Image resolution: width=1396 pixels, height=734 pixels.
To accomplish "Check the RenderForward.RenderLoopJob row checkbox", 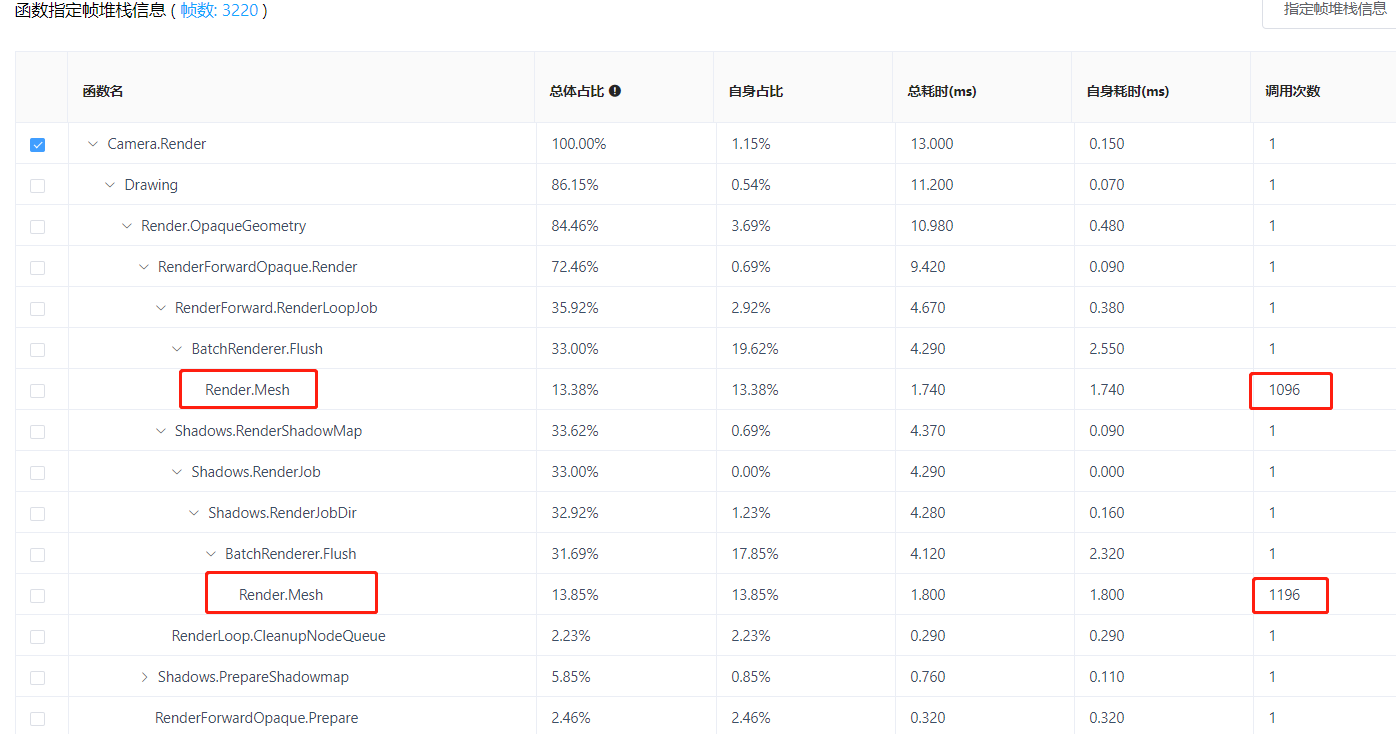I will pyautogui.click(x=37, y=308).
